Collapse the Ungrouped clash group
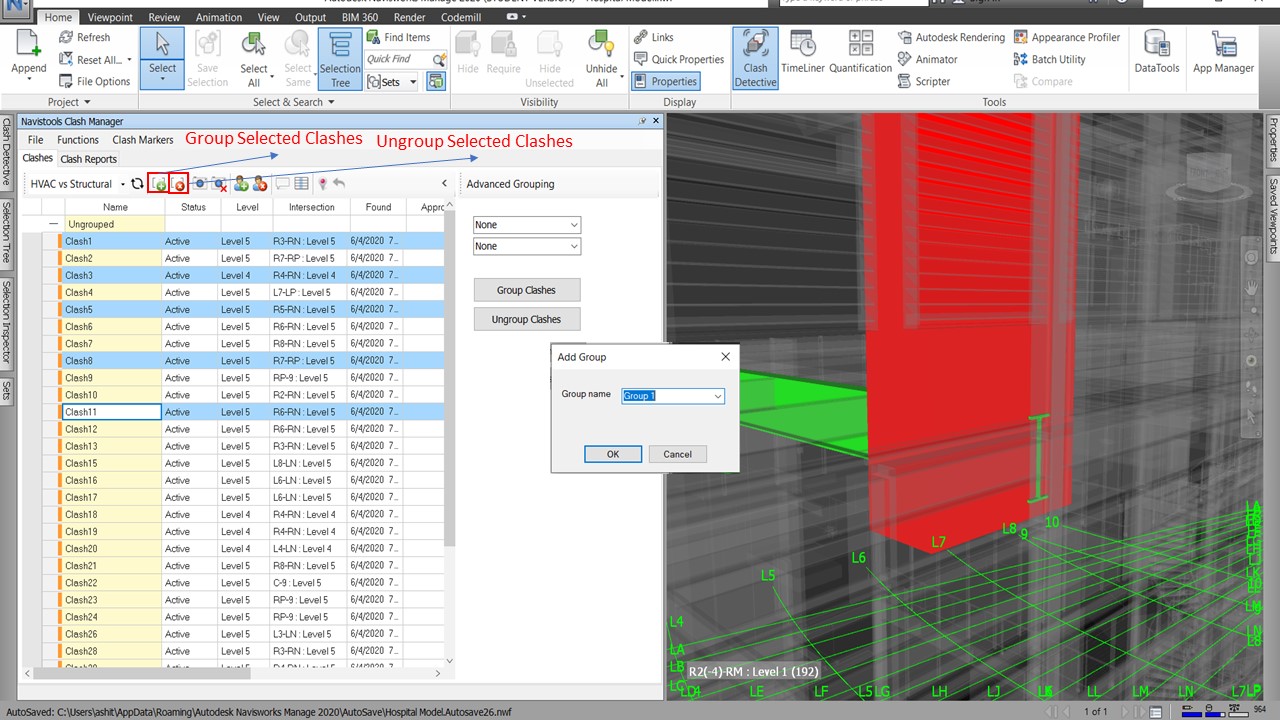 (x=53, y=224)
